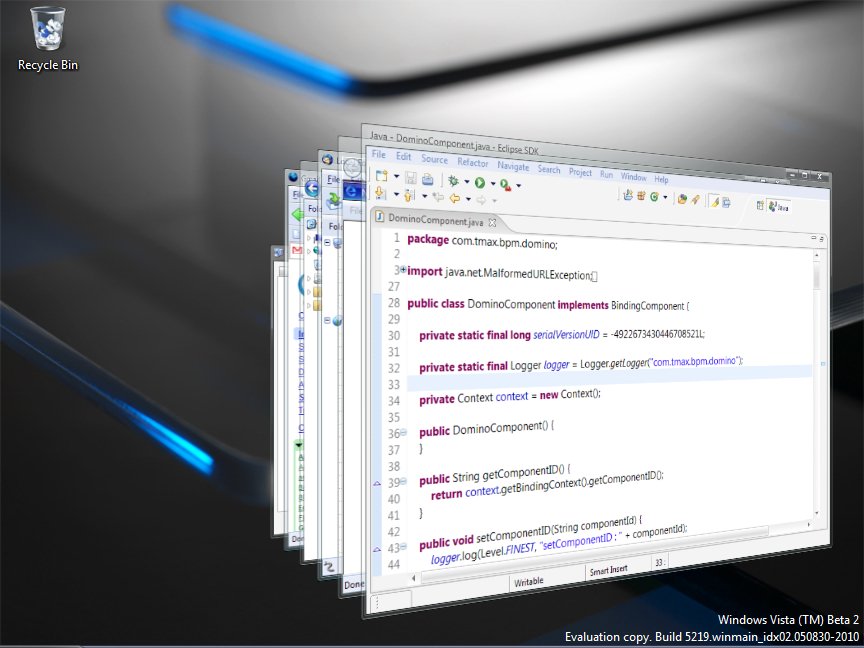Click the Previous Annotation up-arrow icon
This screenshot has height=648, width=864.
point(409,195)
